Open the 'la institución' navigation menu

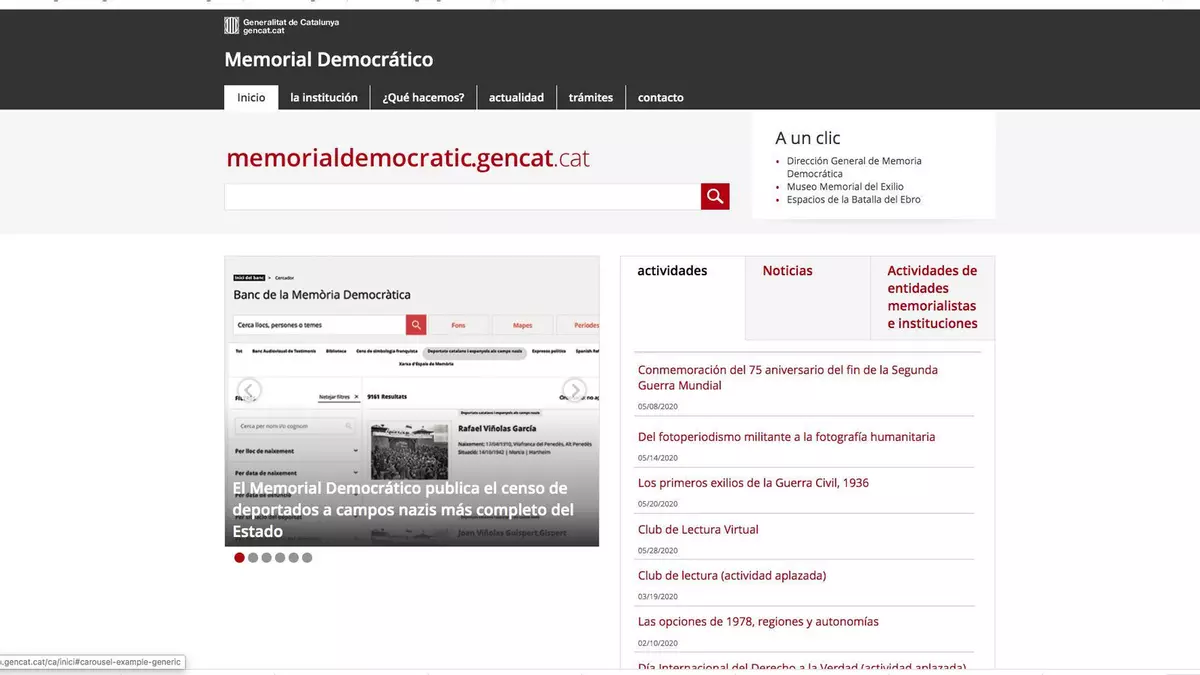point(323,98)
